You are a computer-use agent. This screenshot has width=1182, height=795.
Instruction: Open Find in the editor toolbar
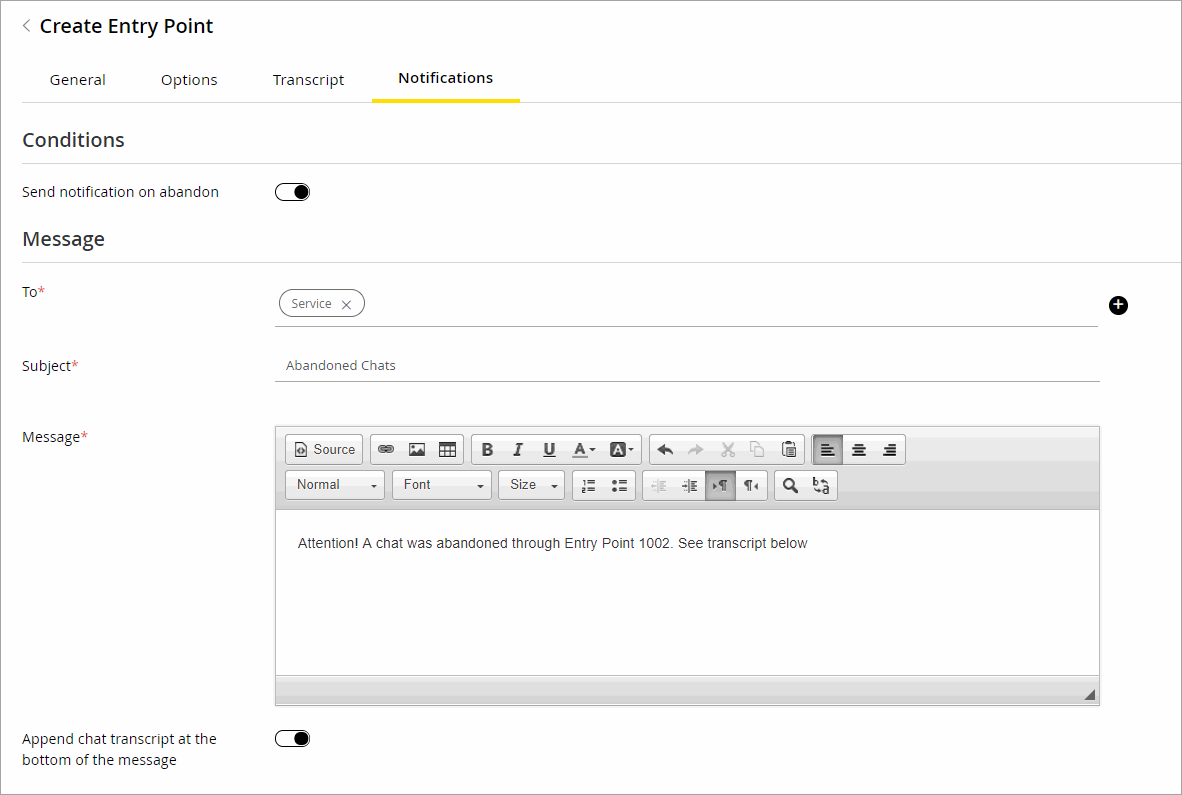(x=790, y=486)
